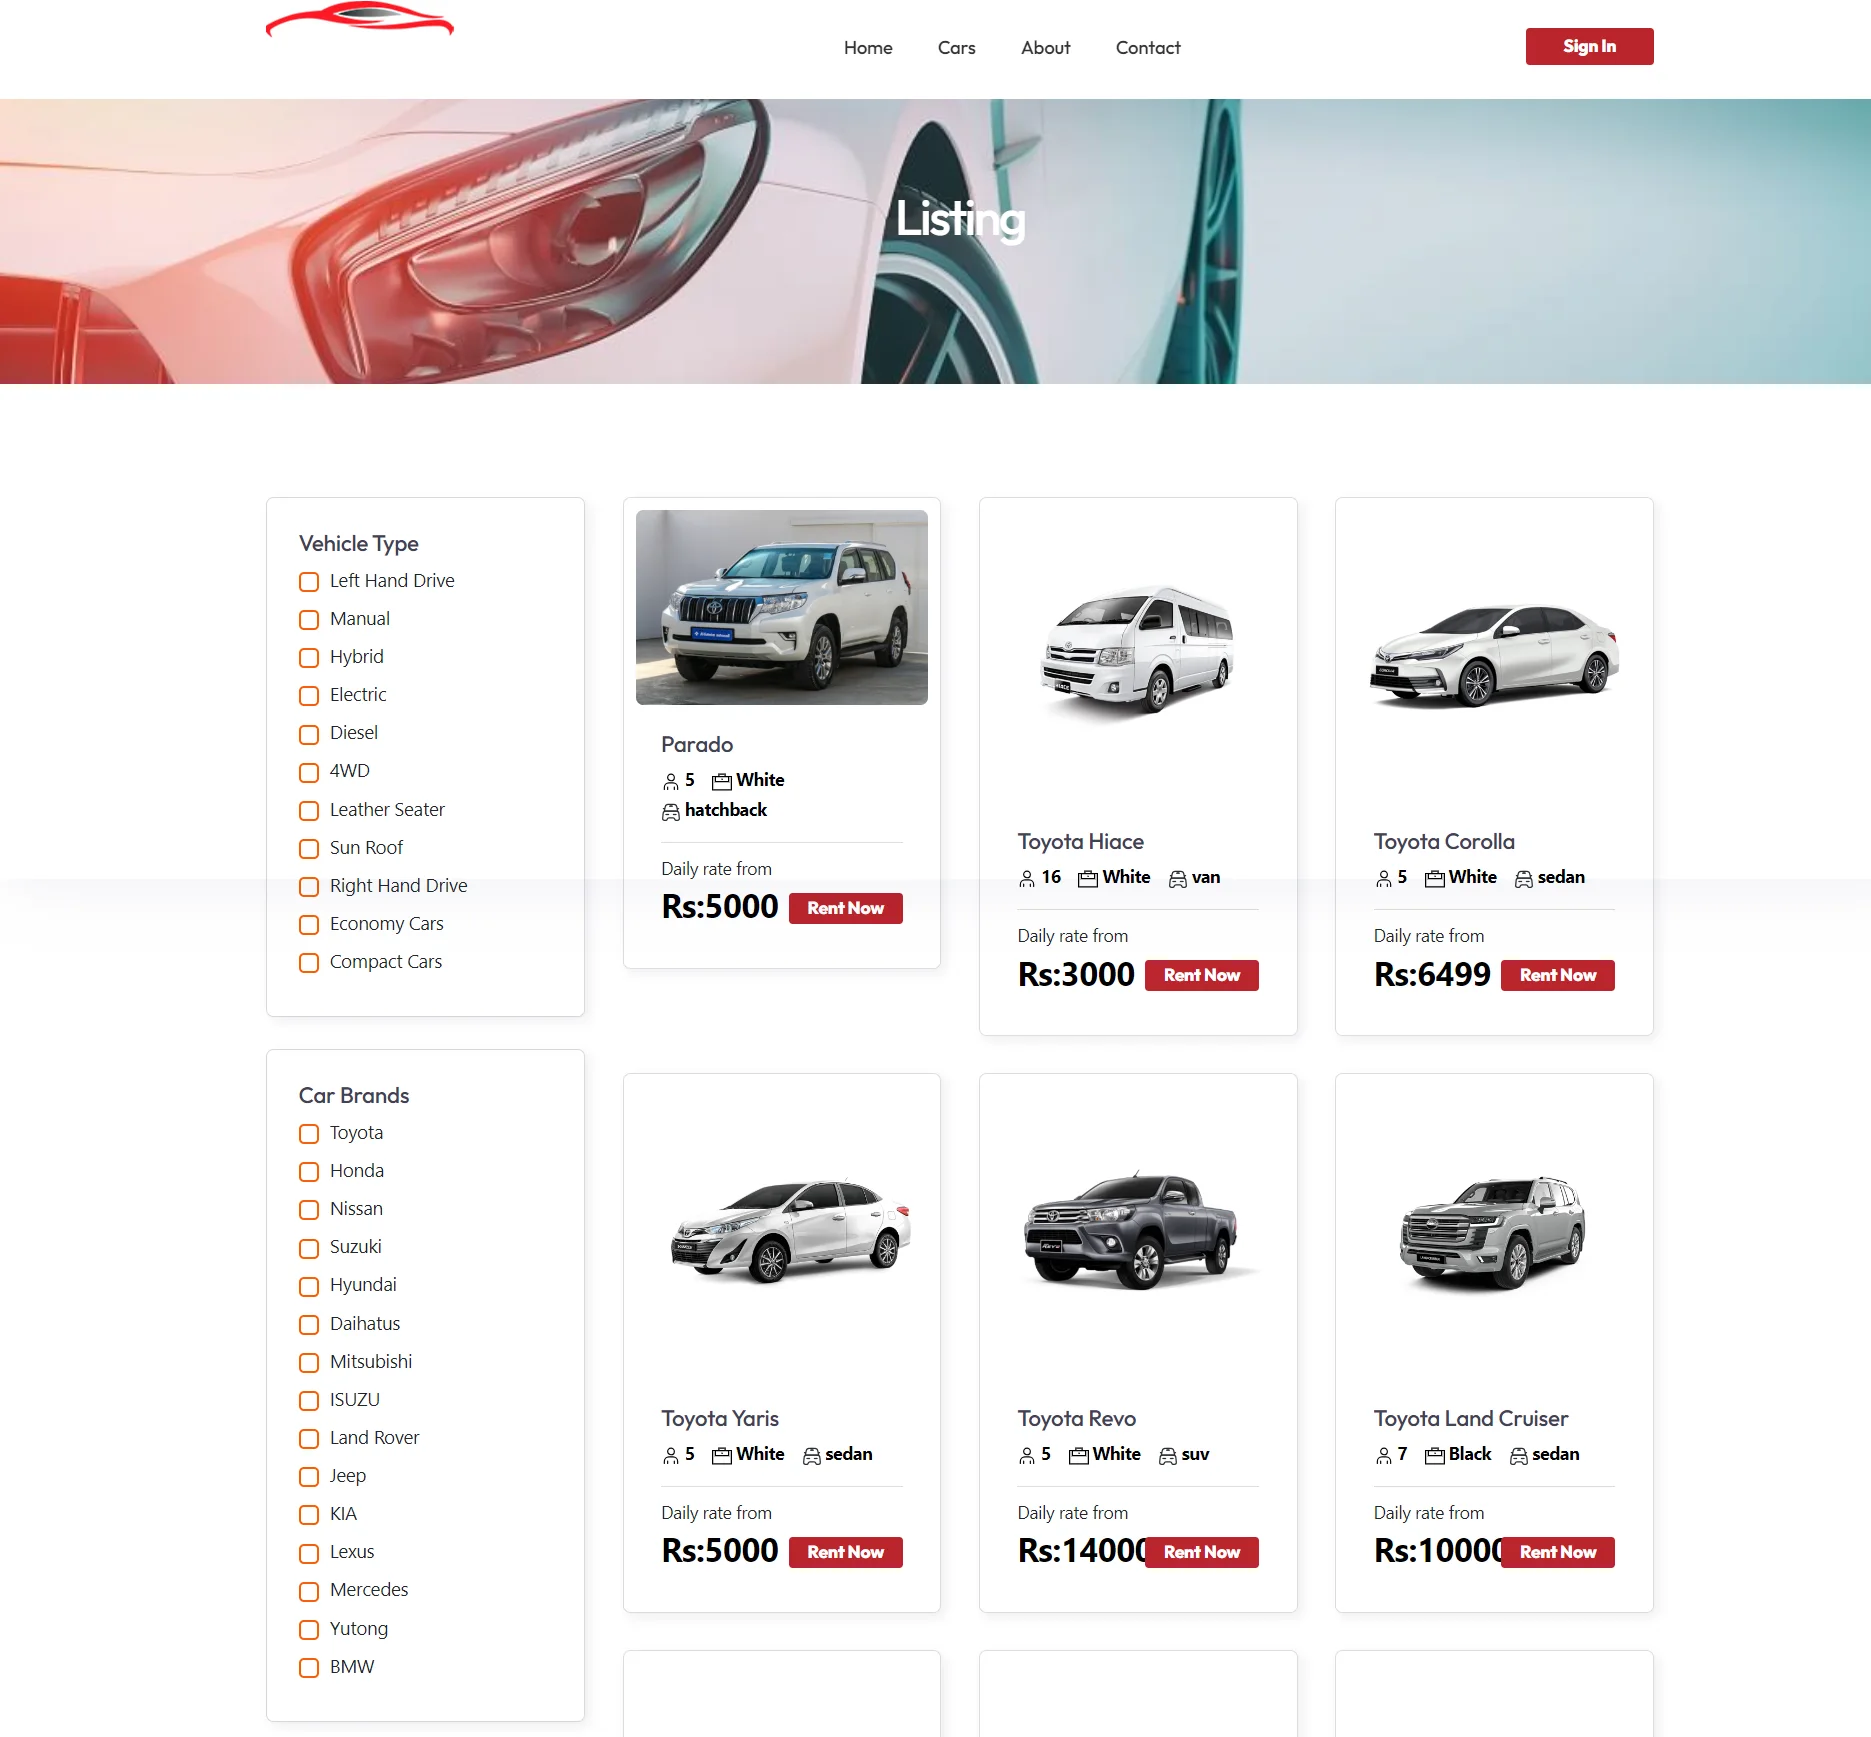Enable the Toyota brand filter
The height and width of the screenshot is (1737, 1871).
click(309, 1134)
